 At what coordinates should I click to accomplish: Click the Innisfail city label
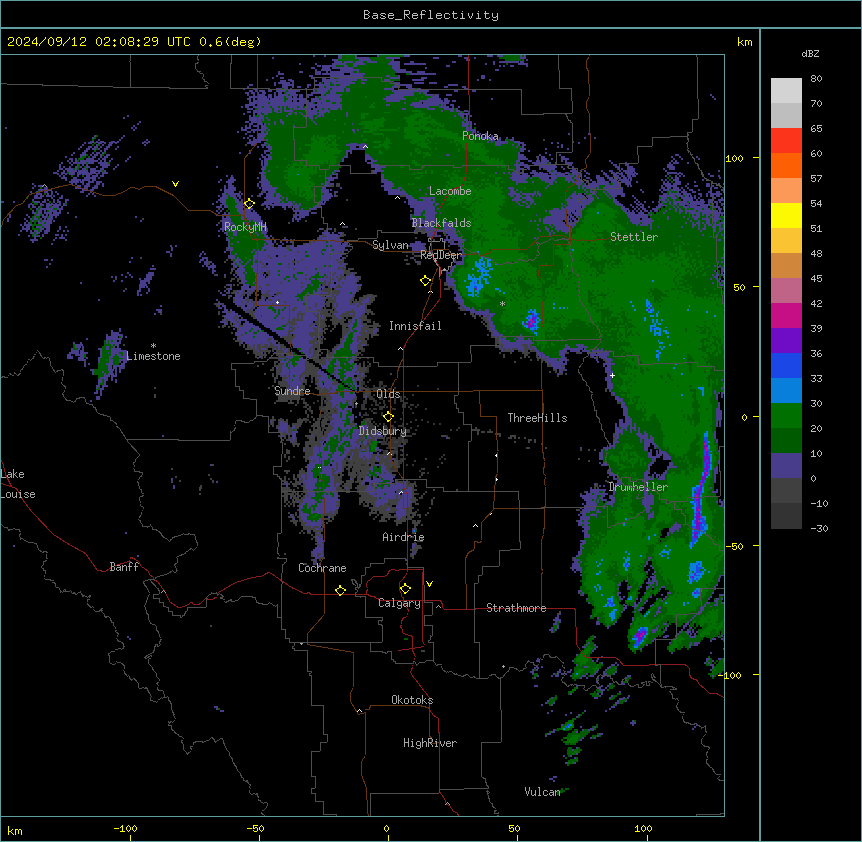coord(415,326)
